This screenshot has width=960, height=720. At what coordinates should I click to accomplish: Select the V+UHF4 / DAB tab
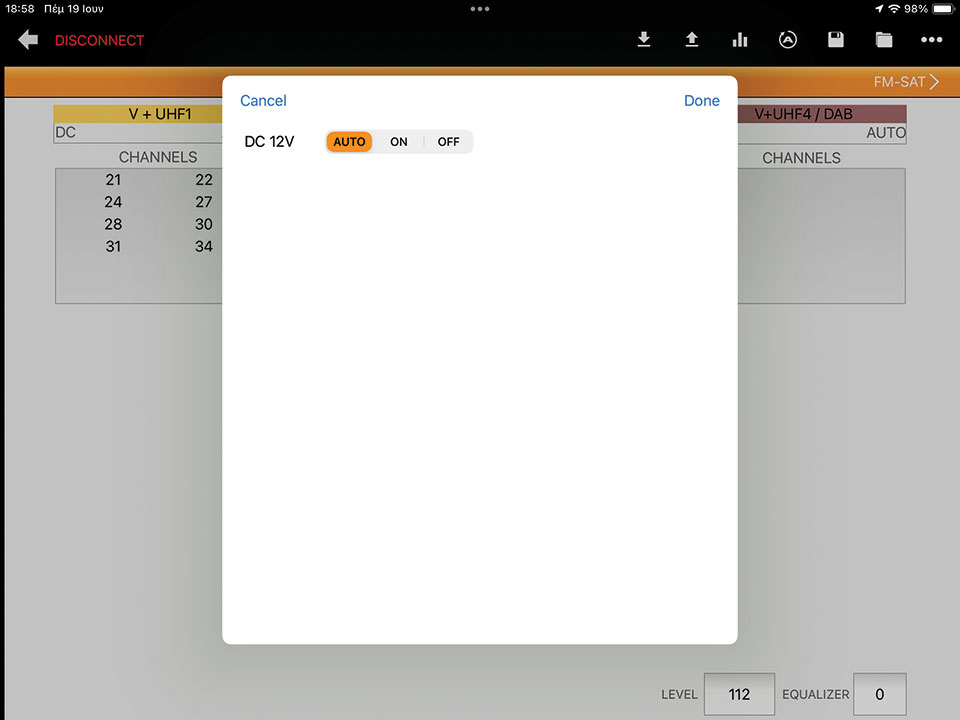coord(822,114)
